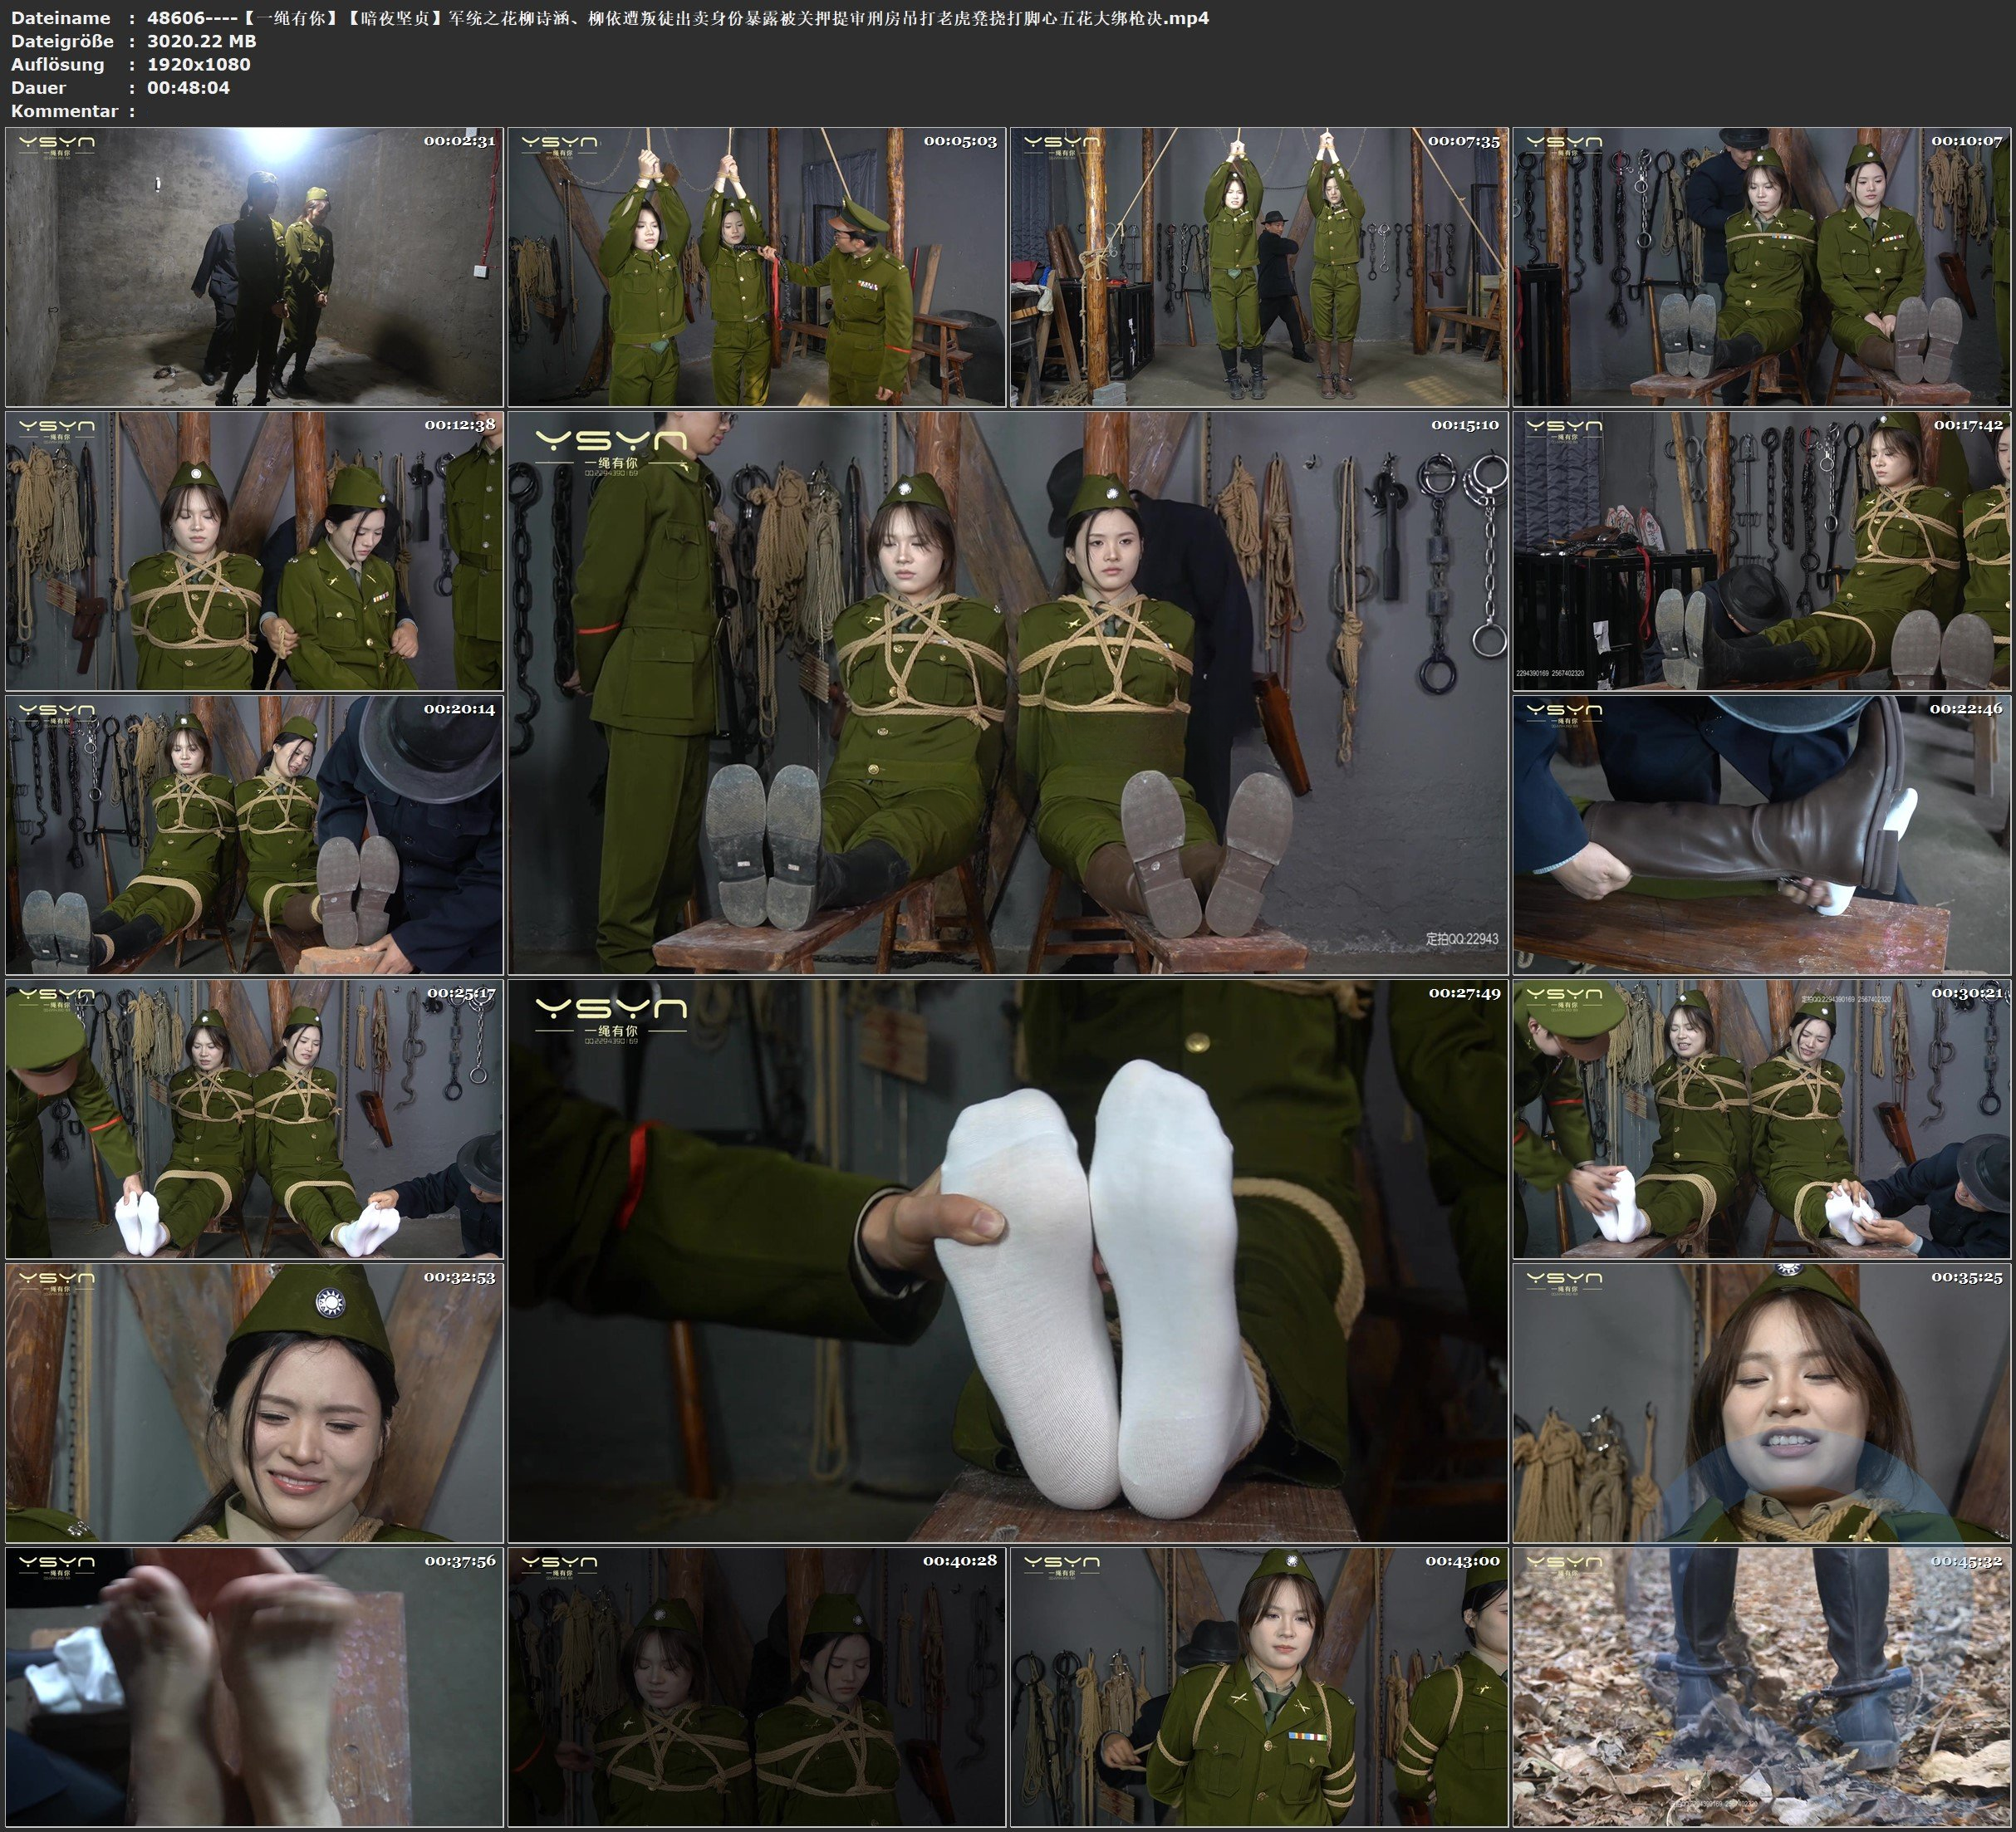
Task: Select the 00:25:17 thumbnail
Action: (254, 1118)
